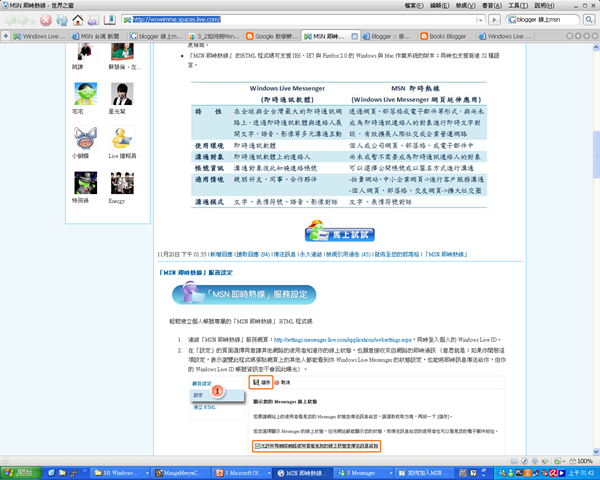600x480 pixels.
Task: Open the 書籤(A) menu
Action: point(492,5)
